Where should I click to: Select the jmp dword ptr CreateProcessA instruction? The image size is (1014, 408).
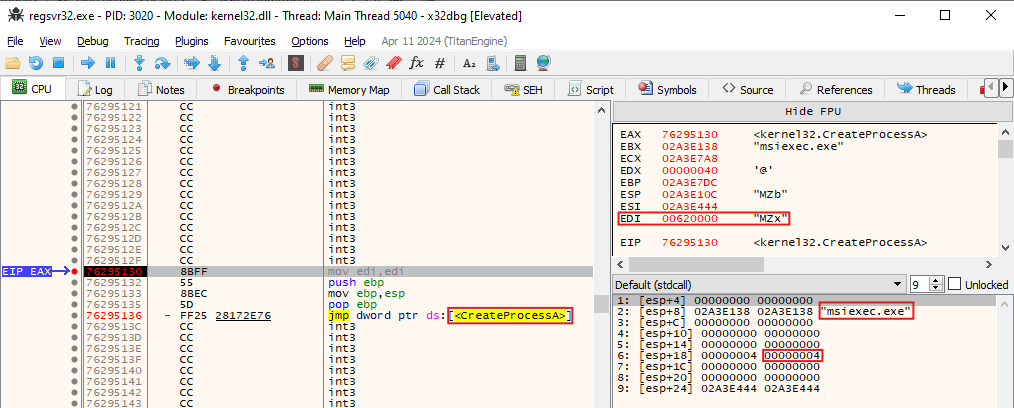coord(451,316)
